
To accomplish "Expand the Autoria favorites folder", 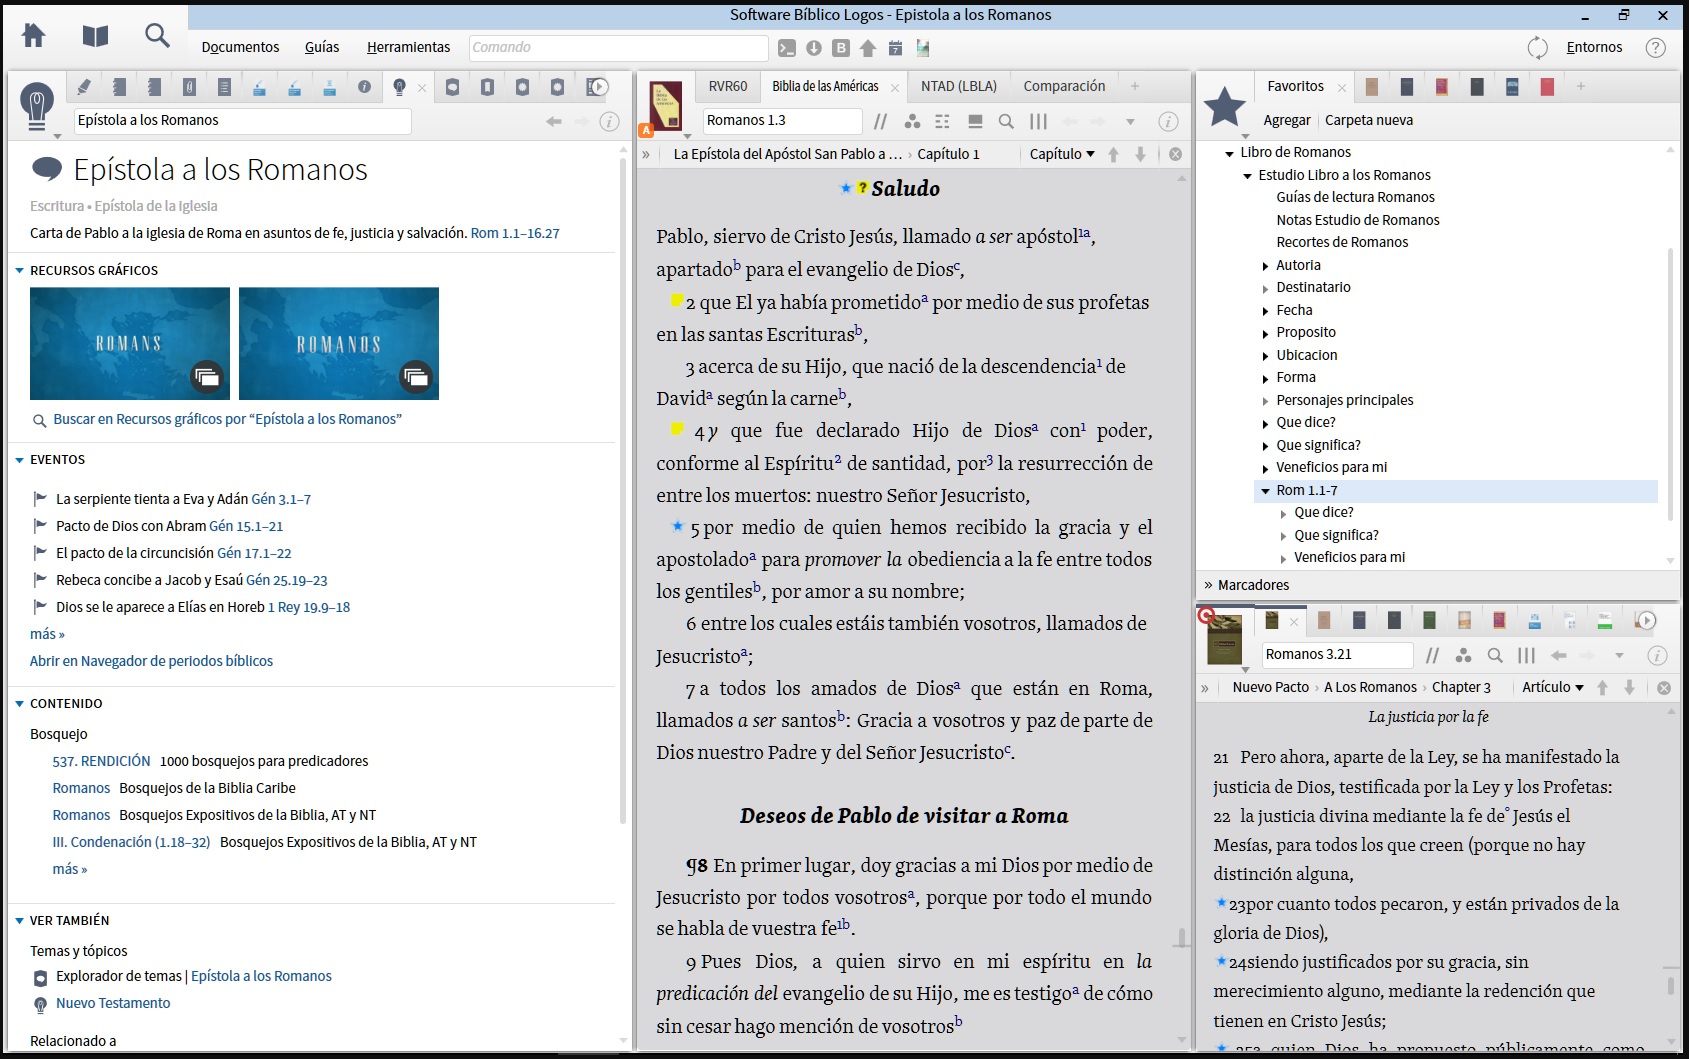I will point(1265,266).
